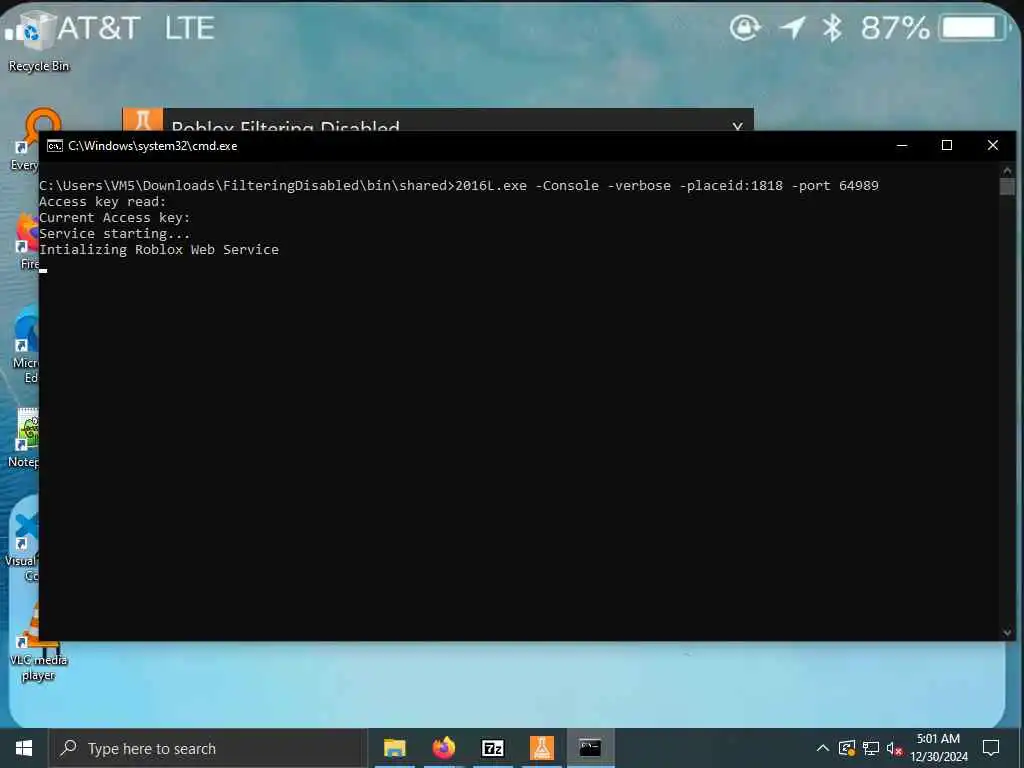This screenshot has width=1024, height=768.
Task: Open the Notepad++ desktop shortcut
Action: pyautogui.click(x=25, y=438)
